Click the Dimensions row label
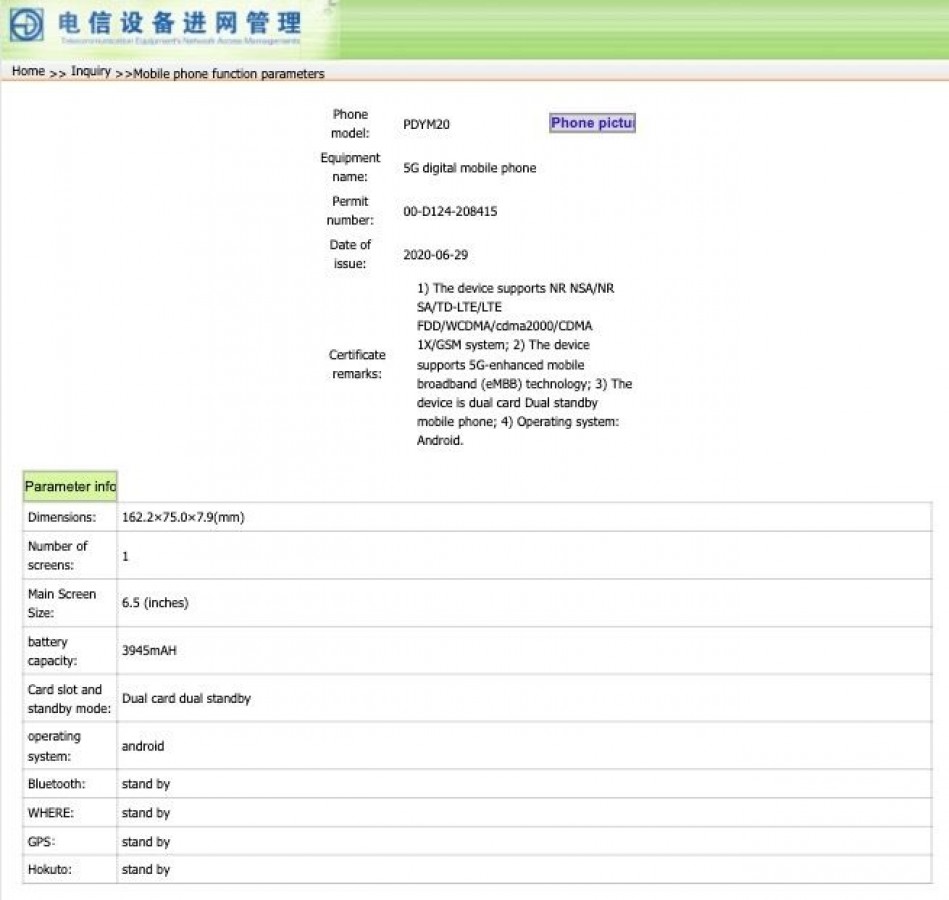This screenshot has height=900, width=949. (62, 517)
